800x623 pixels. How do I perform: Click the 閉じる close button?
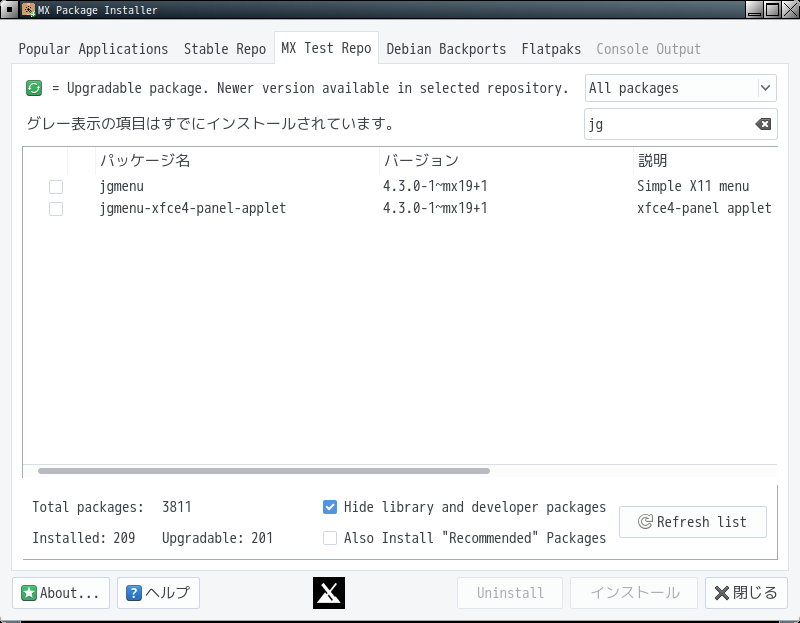[746, 593]
